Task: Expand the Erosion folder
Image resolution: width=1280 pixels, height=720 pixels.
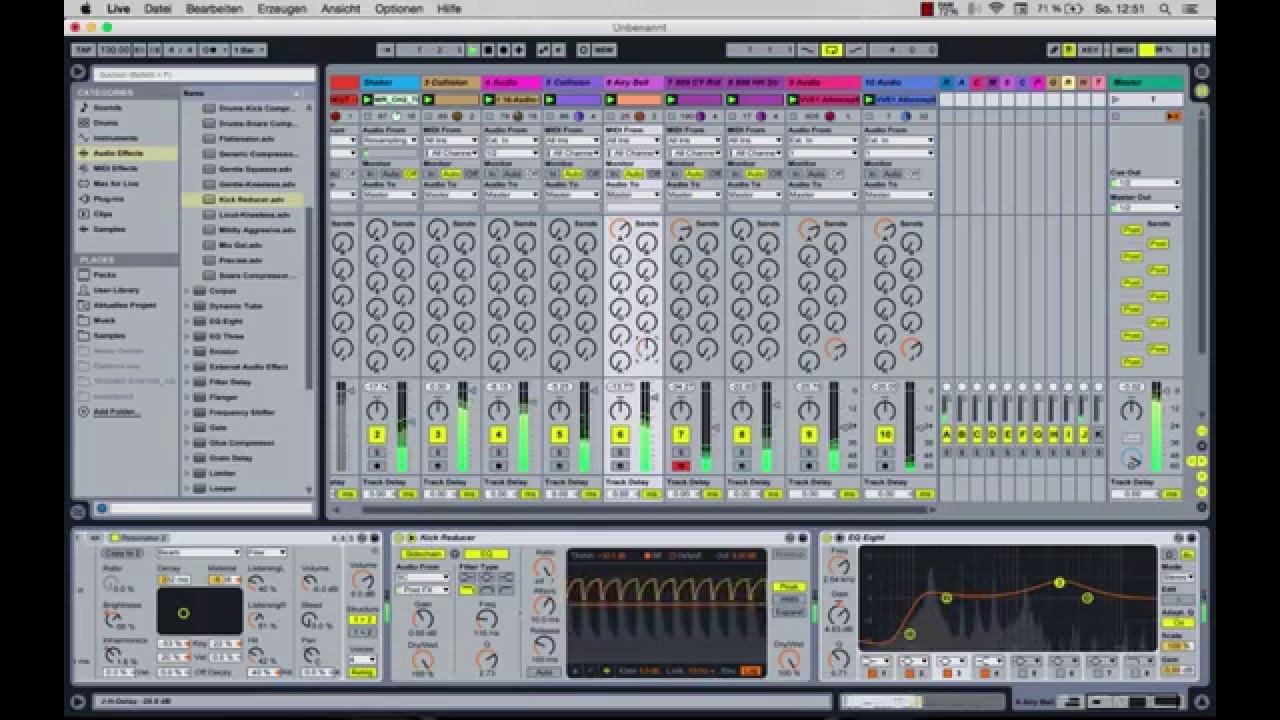Action: (x=187, y=351)
